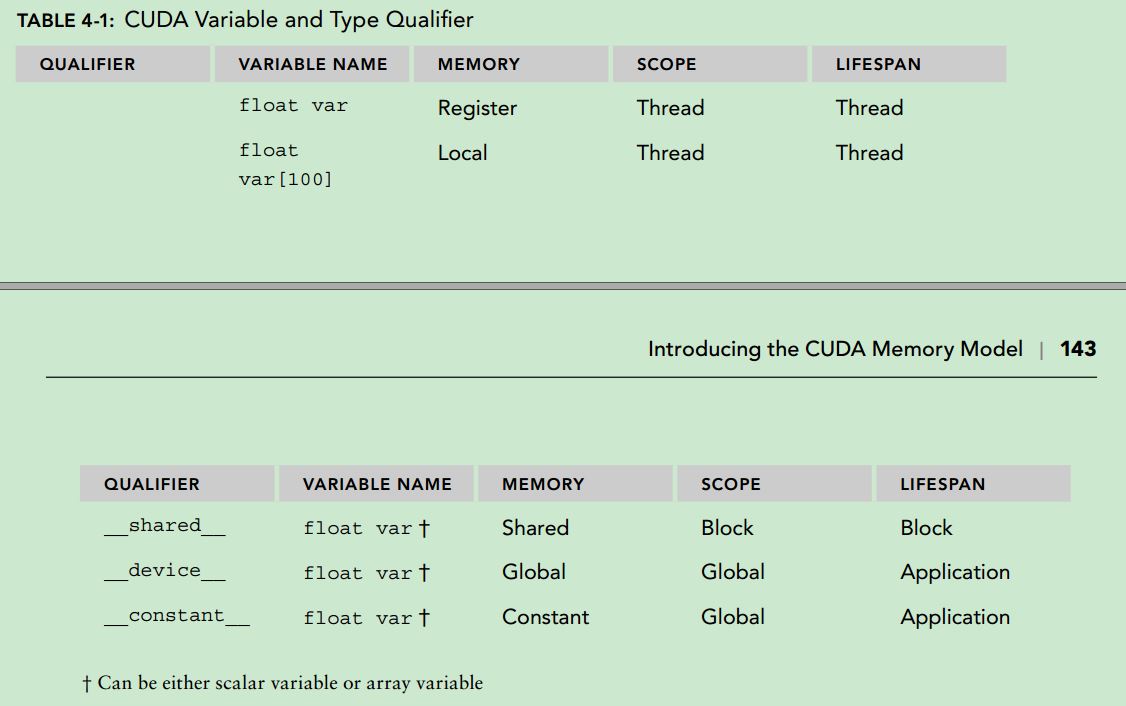
Task: Select the __constant__ qualifier text
Action: [177, 616]
